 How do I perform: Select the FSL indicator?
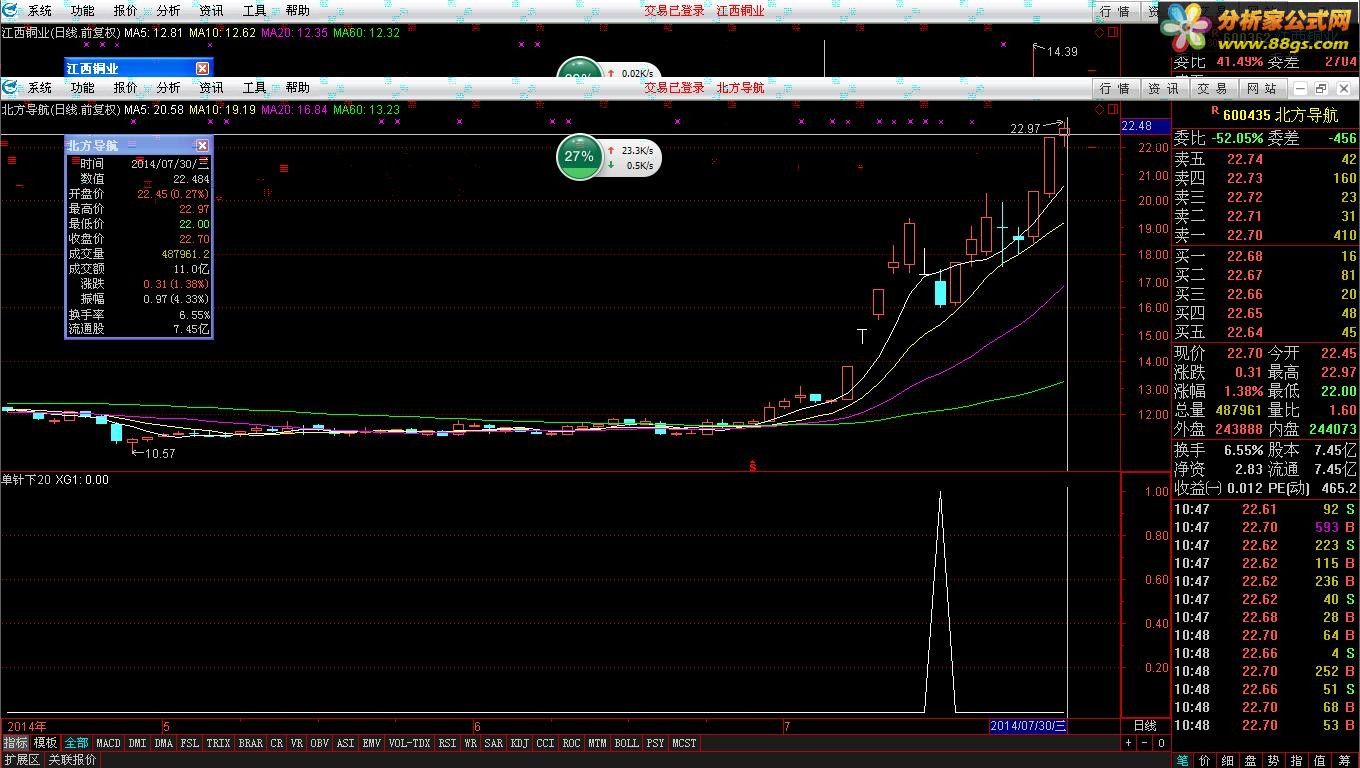point(189,743)
